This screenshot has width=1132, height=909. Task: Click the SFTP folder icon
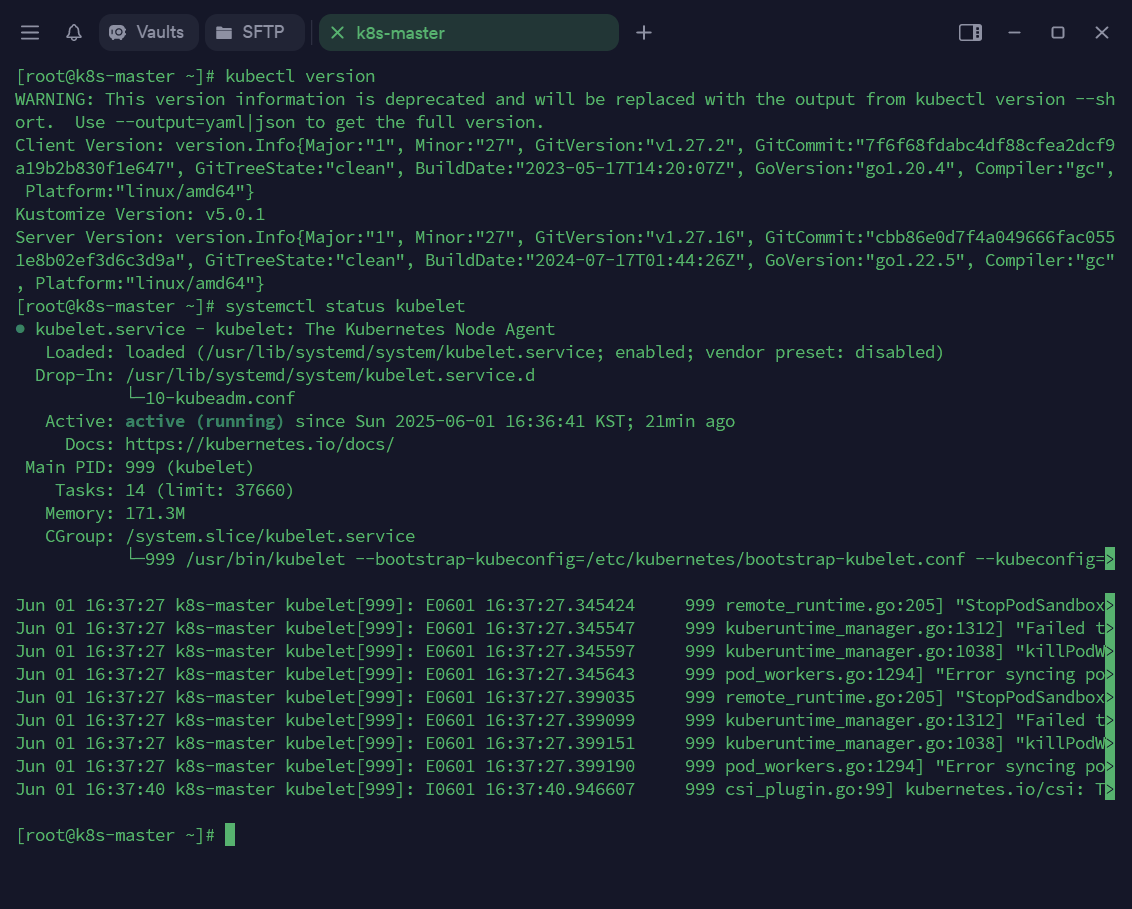click(x=224, y=33)
